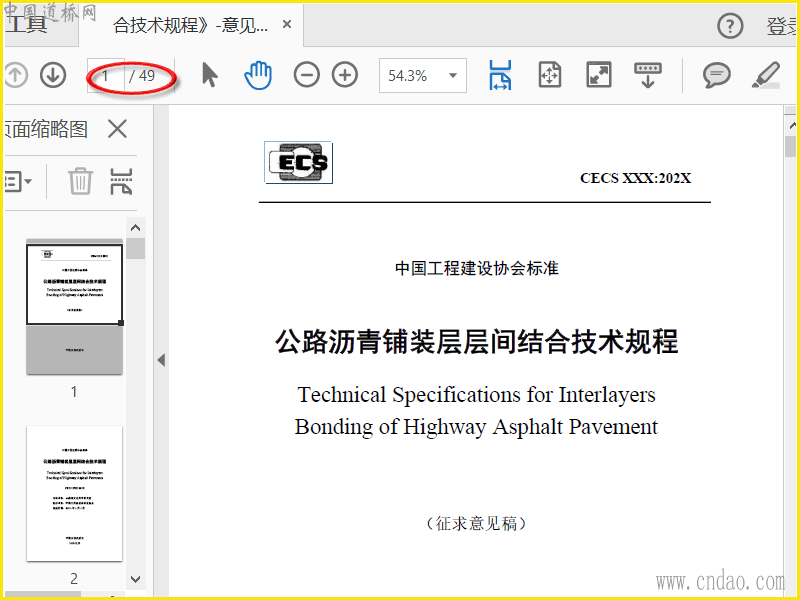Screen dimensions: 800x600
Task: Open the thumbnails options dropdown menu
Action: pos(18,181)
